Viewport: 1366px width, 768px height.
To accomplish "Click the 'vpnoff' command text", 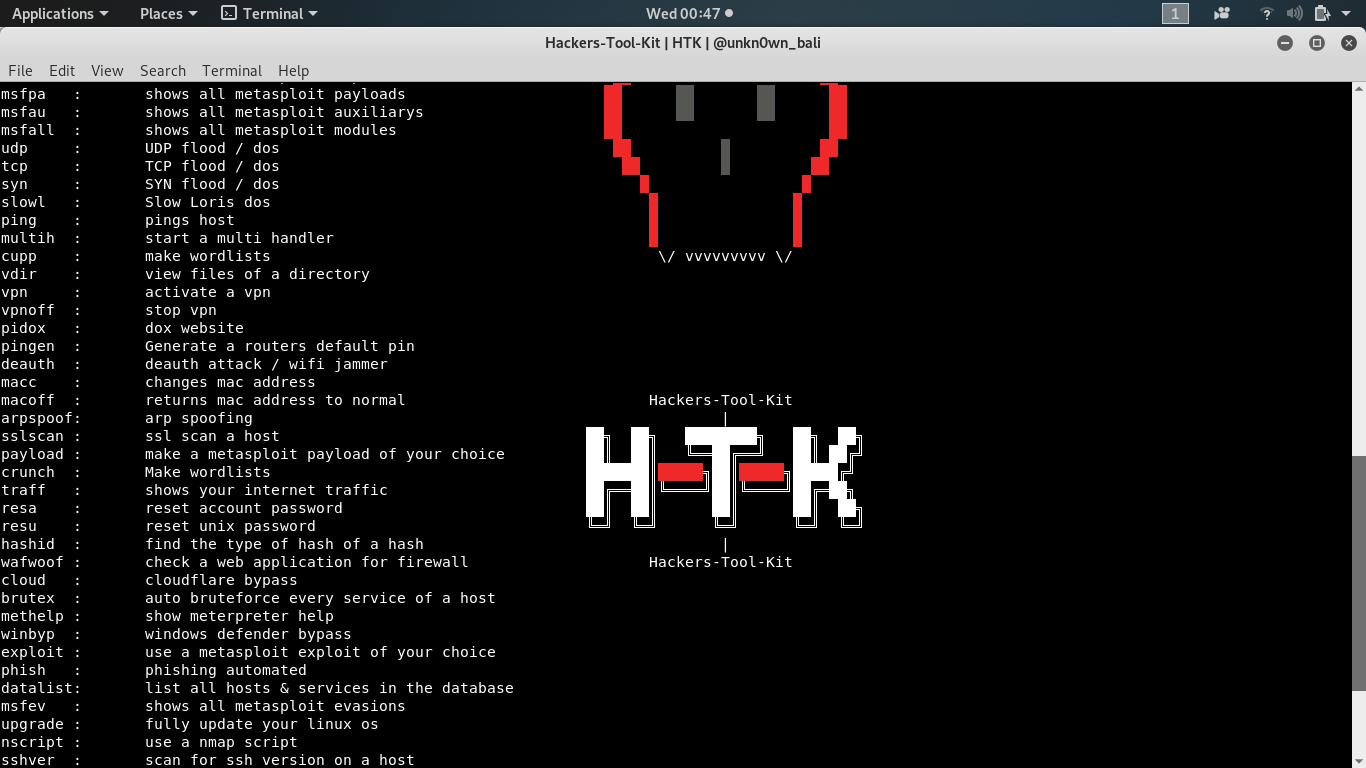I will point(28,310).
